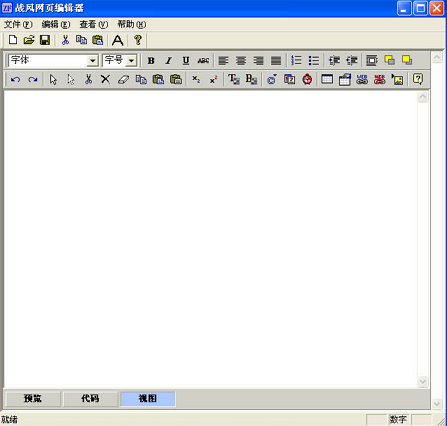Click the editor's scroll down arrow
This screenshot has height=426, width=447.
pyautogui.click(x=423, y=381)
